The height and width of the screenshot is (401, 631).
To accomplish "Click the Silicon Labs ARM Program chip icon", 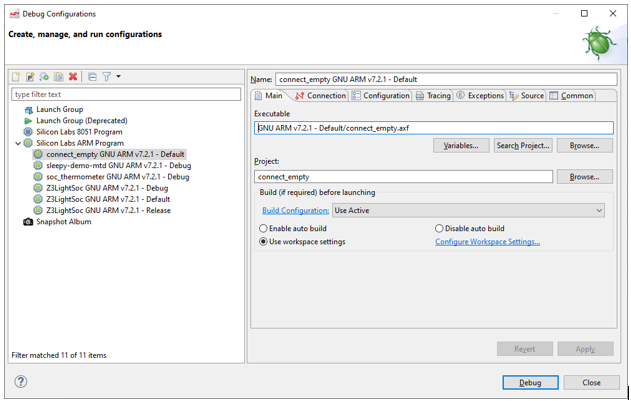I will tap(28, 143).
